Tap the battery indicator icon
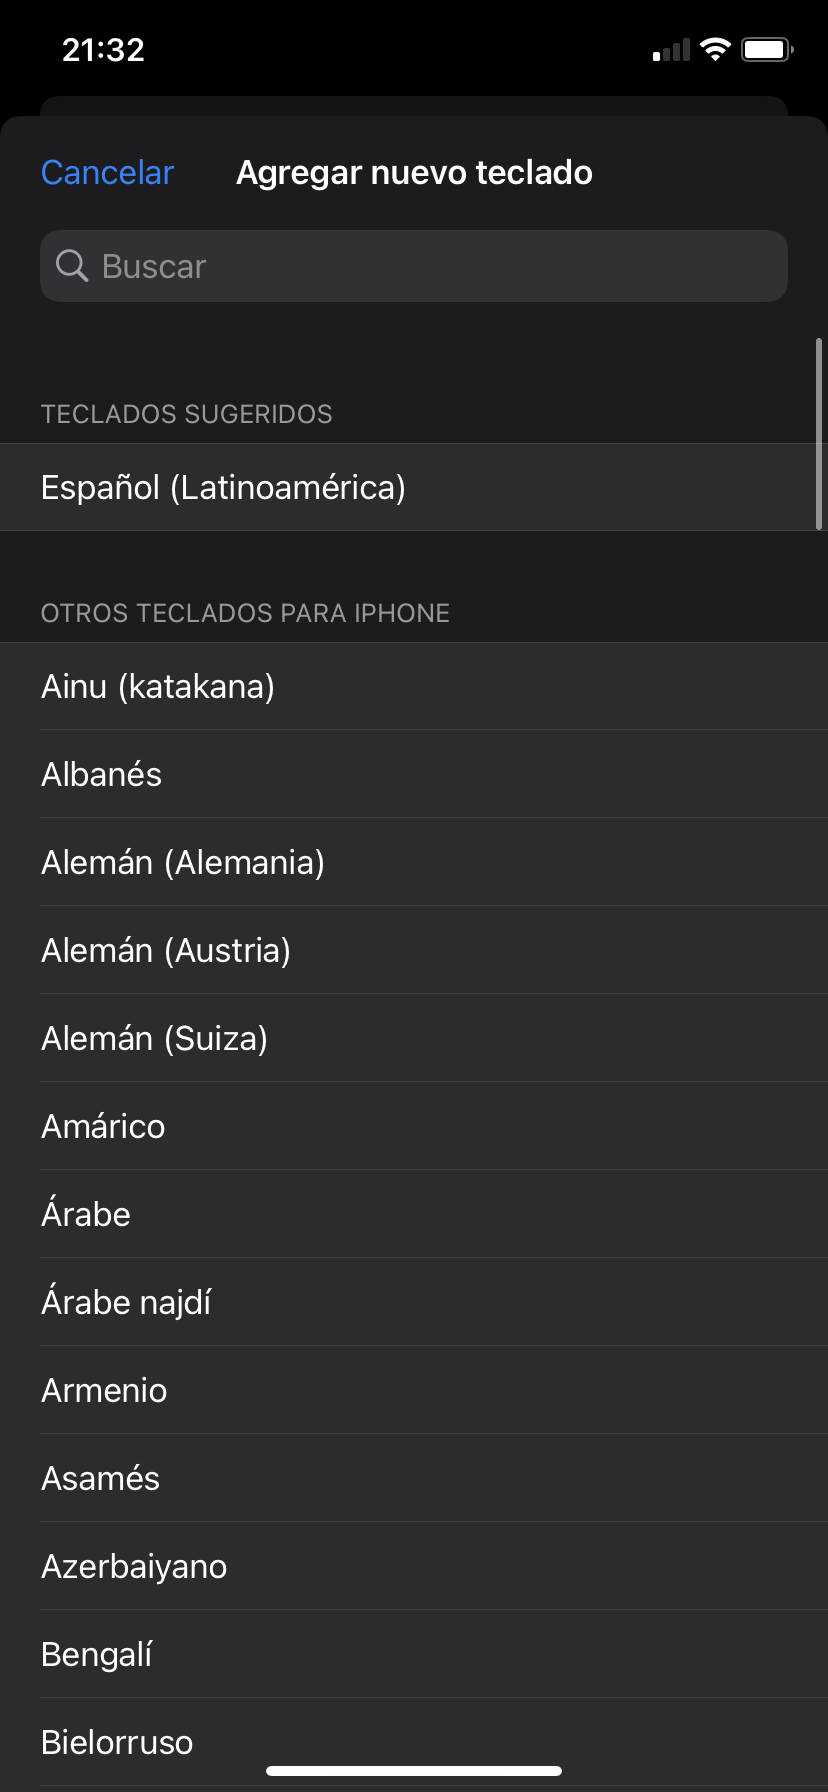The width and height of the screenshot is (828, 1792). click(767, 49)
